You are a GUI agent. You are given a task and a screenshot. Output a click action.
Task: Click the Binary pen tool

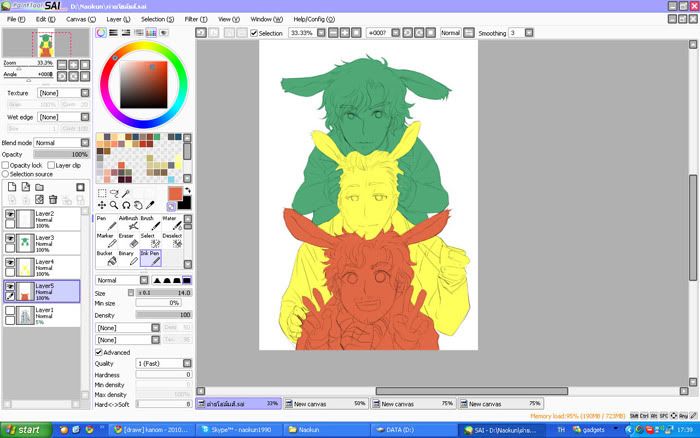point(126,258)
